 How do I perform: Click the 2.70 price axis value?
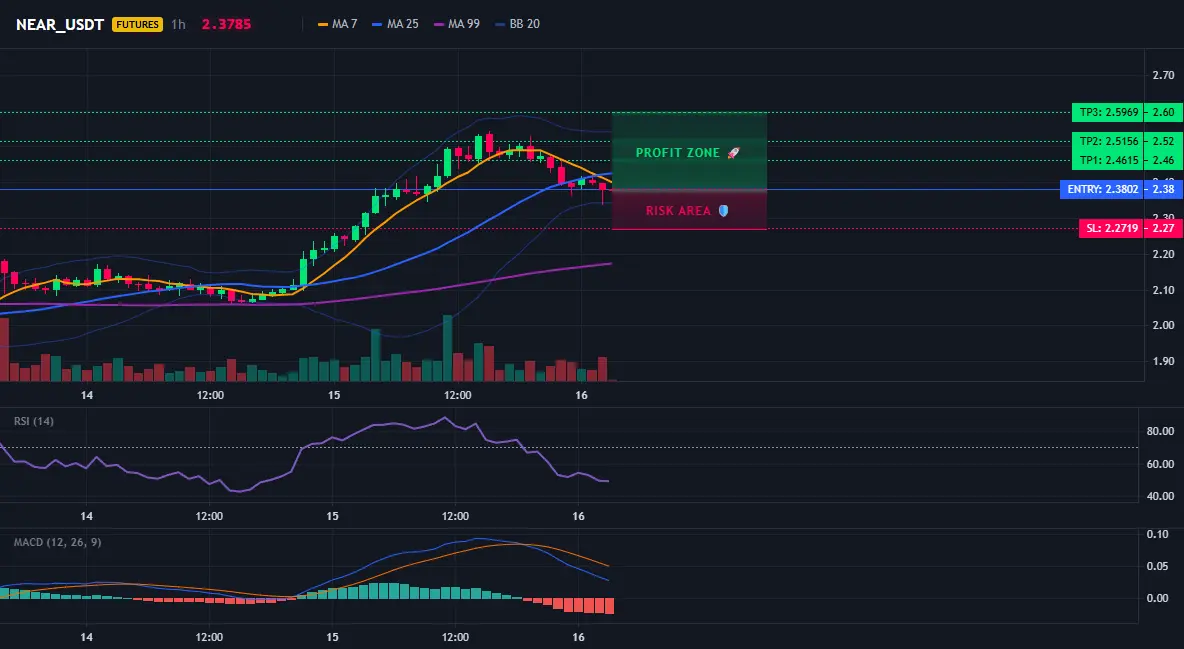(x=1163, y=75)
